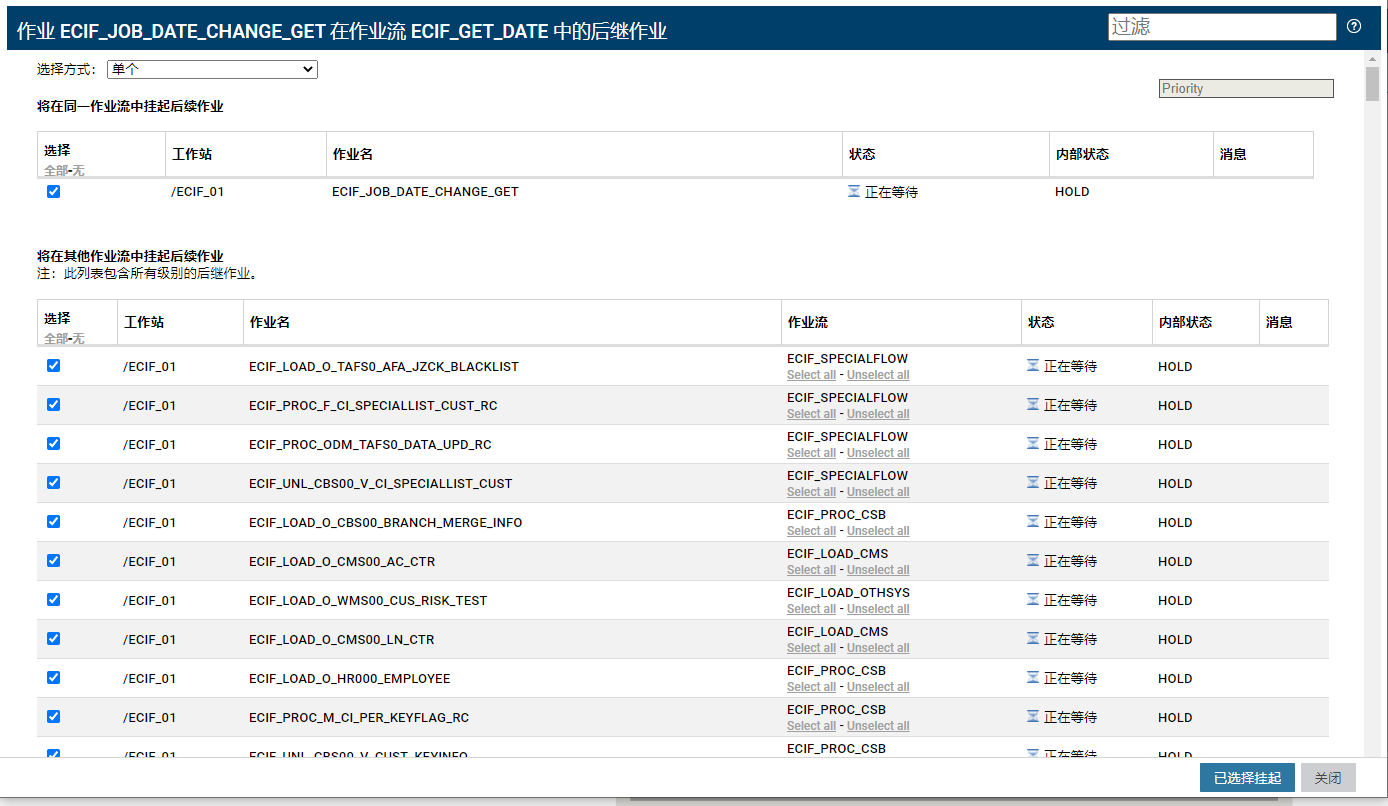Click inside the 过滤 filter input field
The width and height of the screenshot is (1388, 806).
click(1221, 26)
